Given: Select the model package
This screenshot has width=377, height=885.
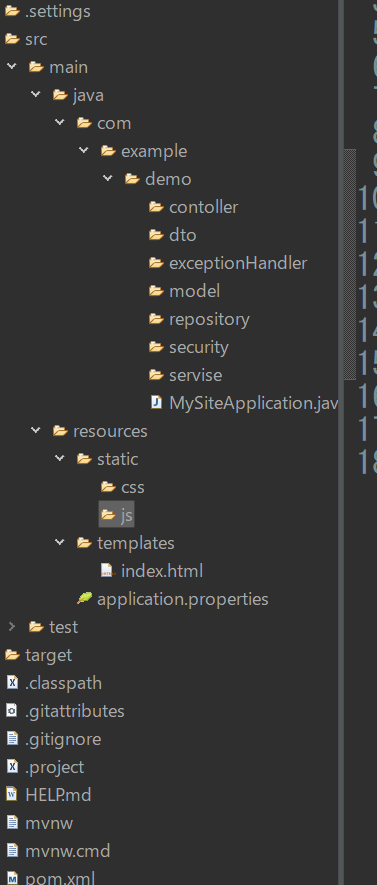Looking at the screenshot, I should tap(195, 291).
